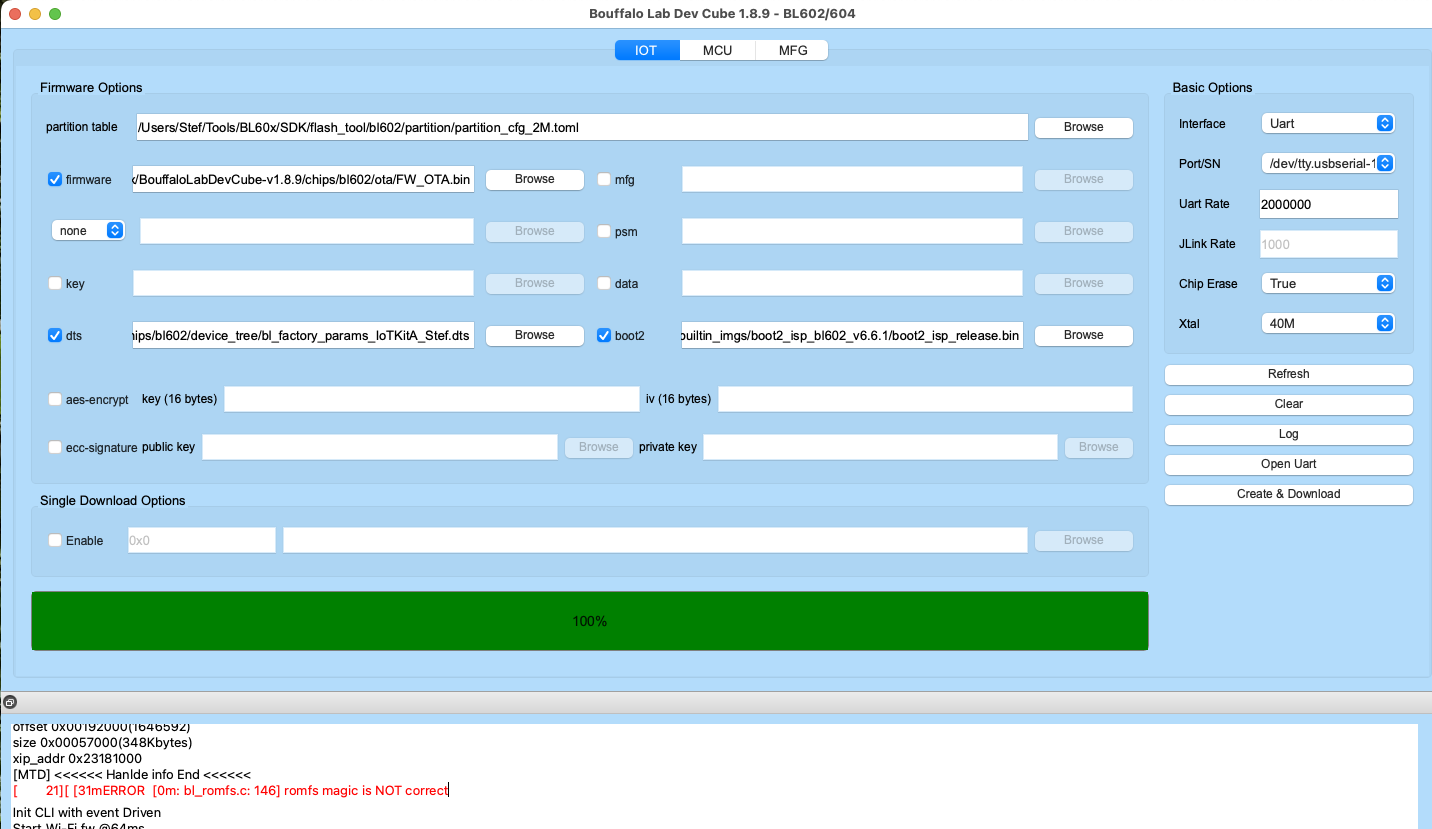Image resolution: width=1432 pixels, height=829 pixels.
Task: Click the Single Download Options label
Action: pyautogui.click(x=113, y=500)
